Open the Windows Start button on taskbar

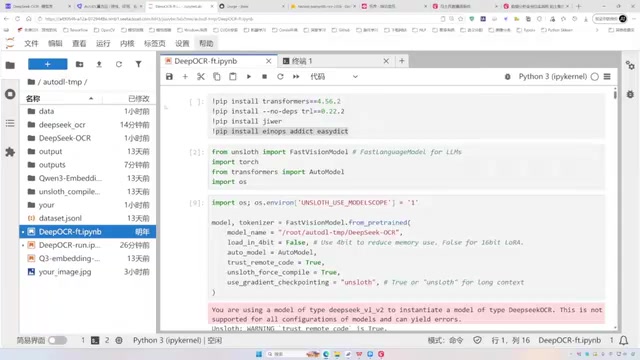(x=259, y=354)
